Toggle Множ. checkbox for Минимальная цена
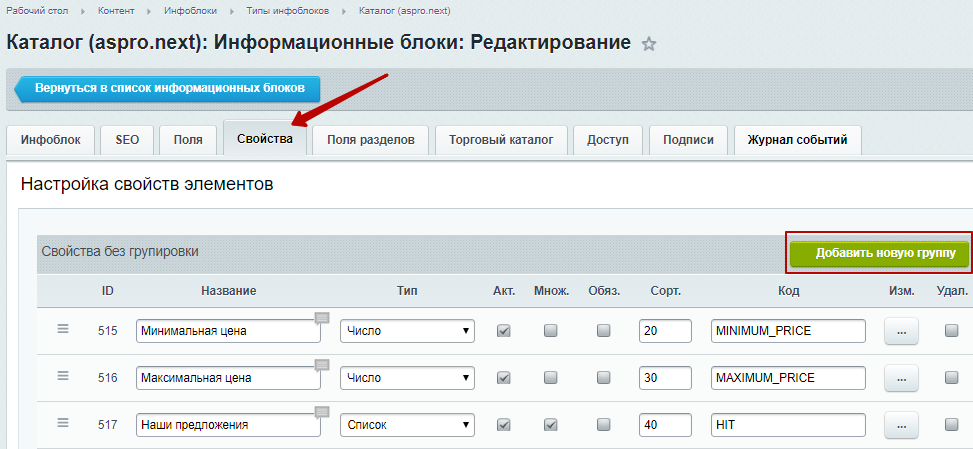The image size is (973, 449). 550,331
